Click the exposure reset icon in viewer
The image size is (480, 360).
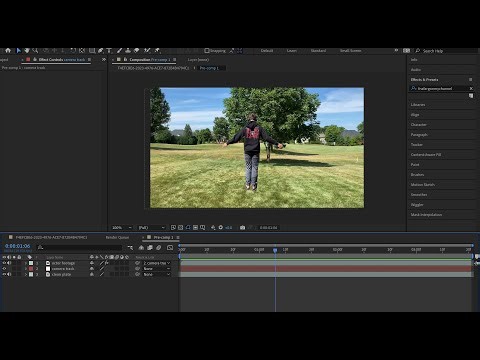pos(221,227)
